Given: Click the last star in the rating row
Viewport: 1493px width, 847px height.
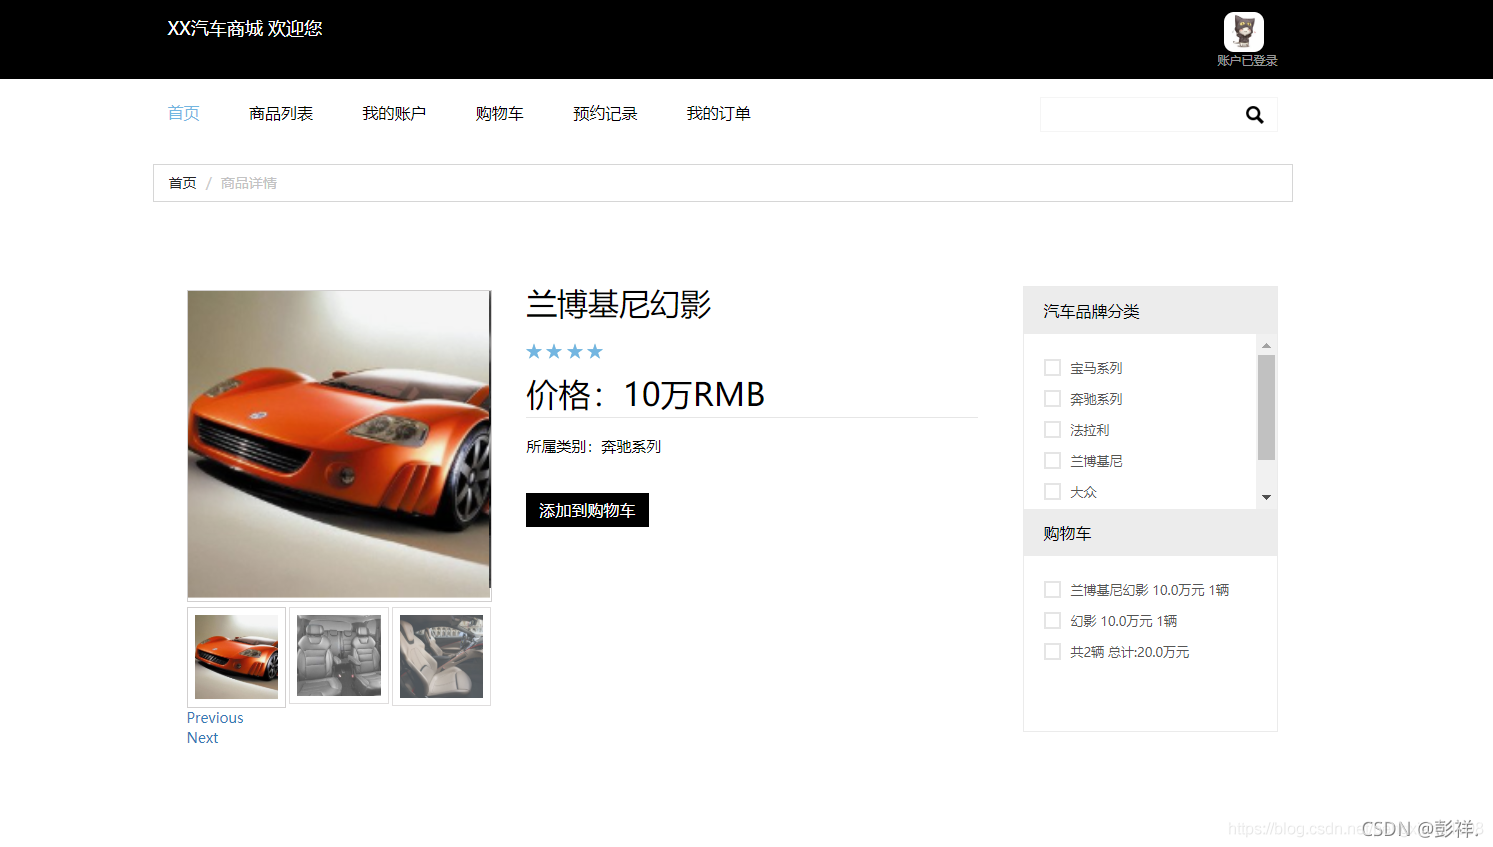Looking at the screenshot, I should pos(595,351).
